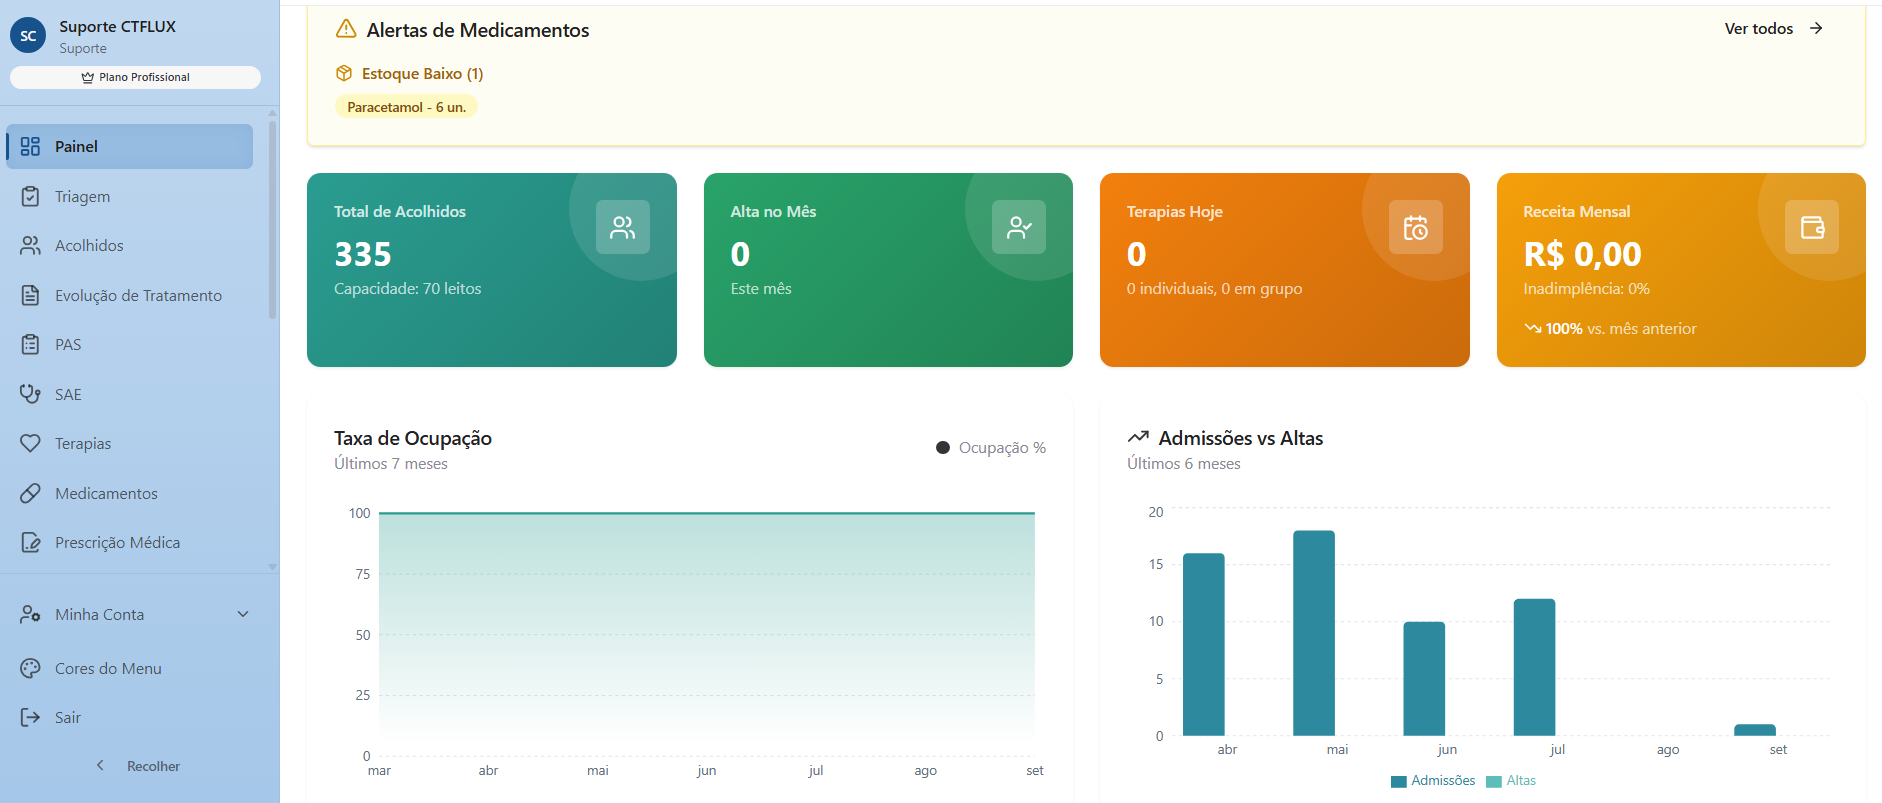Click the mai admissions bar

click(x=1314, y=633)
